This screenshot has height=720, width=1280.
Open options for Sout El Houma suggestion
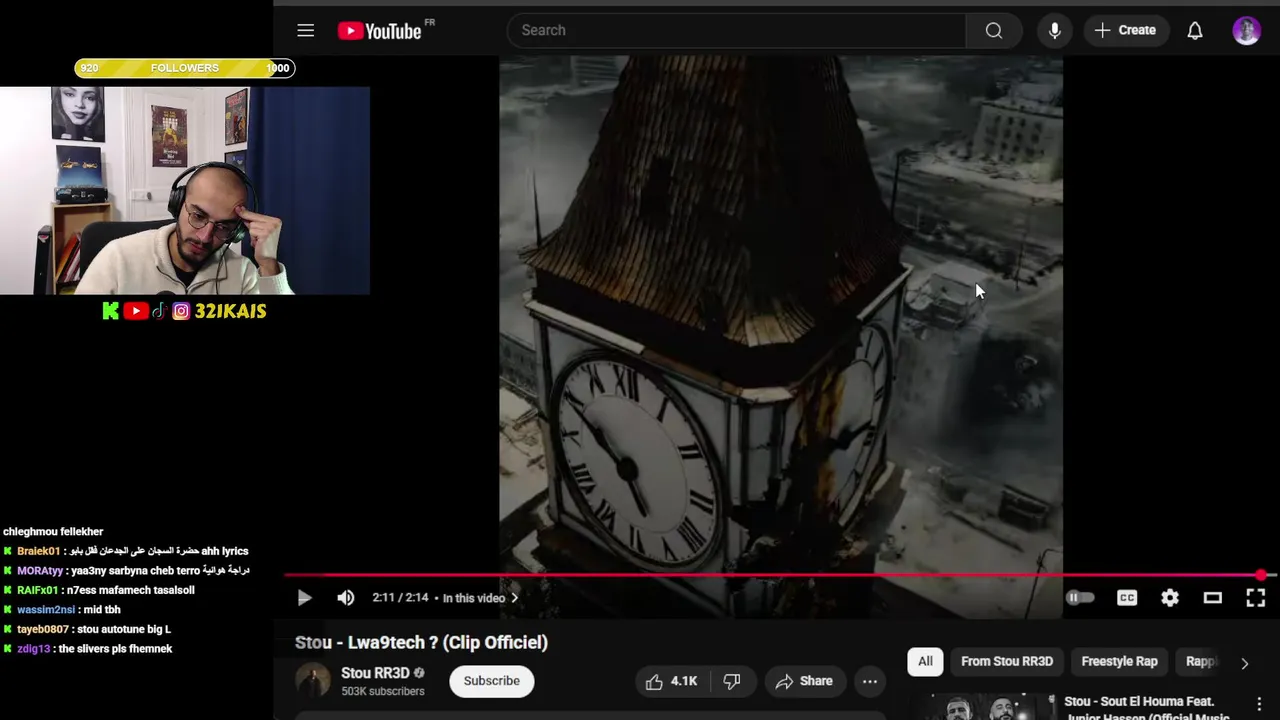[x=1259, y=705]
